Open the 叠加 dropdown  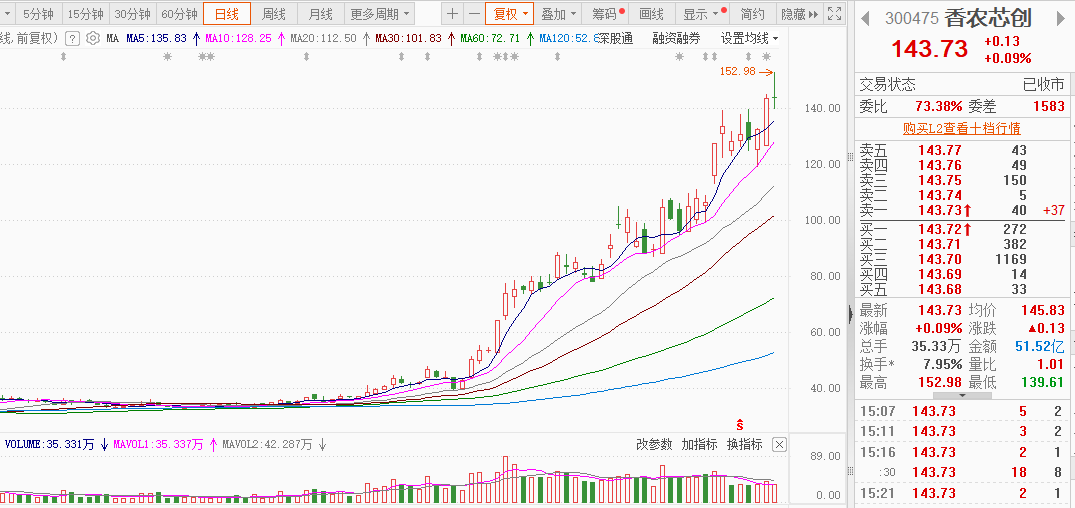(558, 14)
